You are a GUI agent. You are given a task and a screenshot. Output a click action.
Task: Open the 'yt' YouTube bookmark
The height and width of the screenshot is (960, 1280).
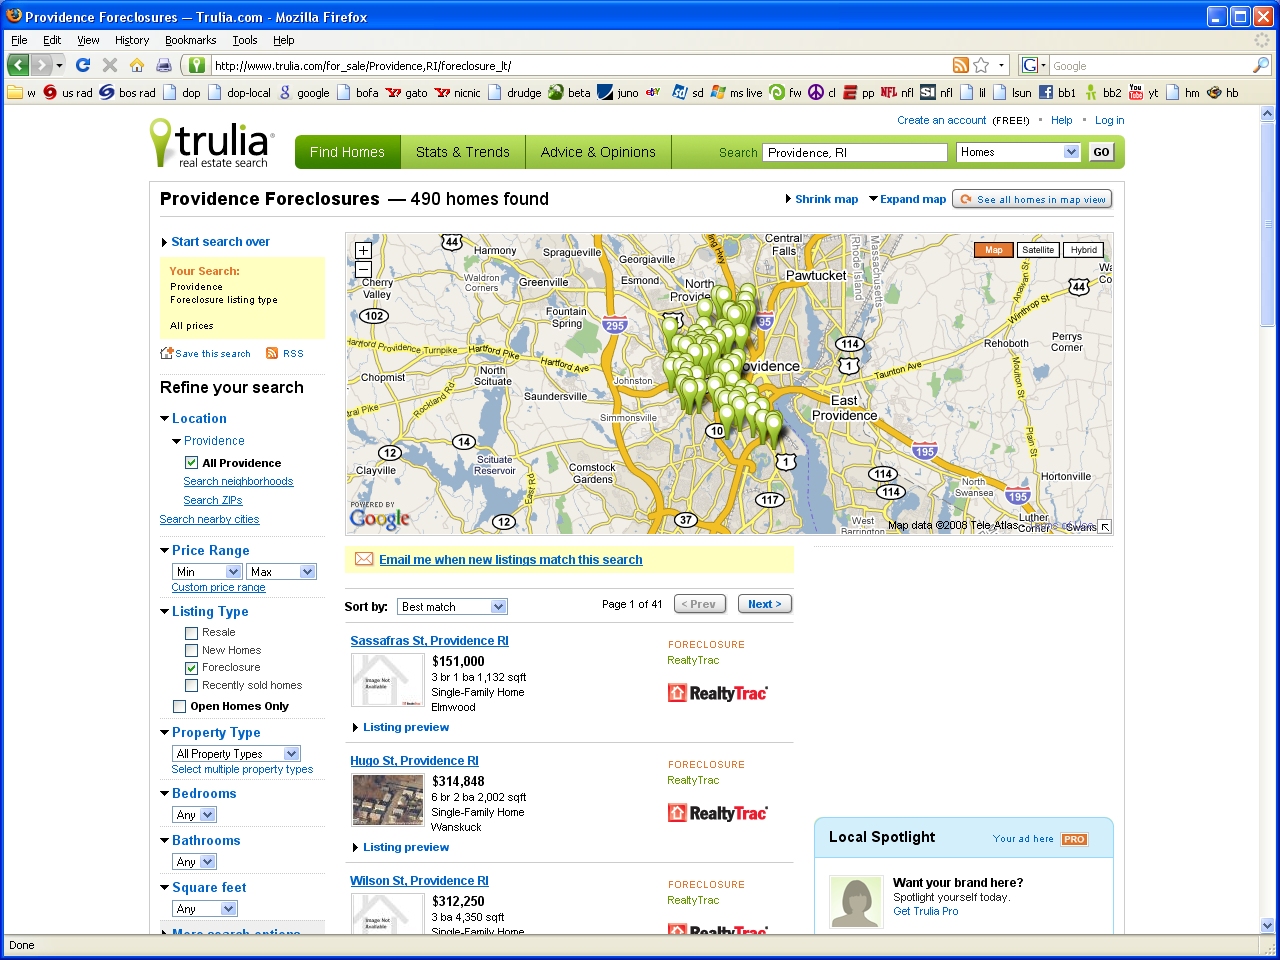1143,92
